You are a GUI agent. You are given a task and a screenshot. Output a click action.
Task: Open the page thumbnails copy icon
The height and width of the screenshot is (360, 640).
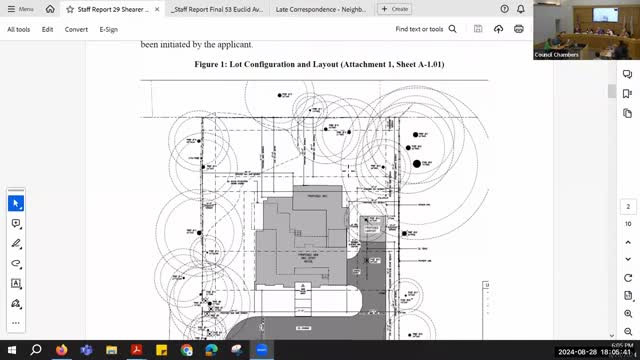click(628, 113)
